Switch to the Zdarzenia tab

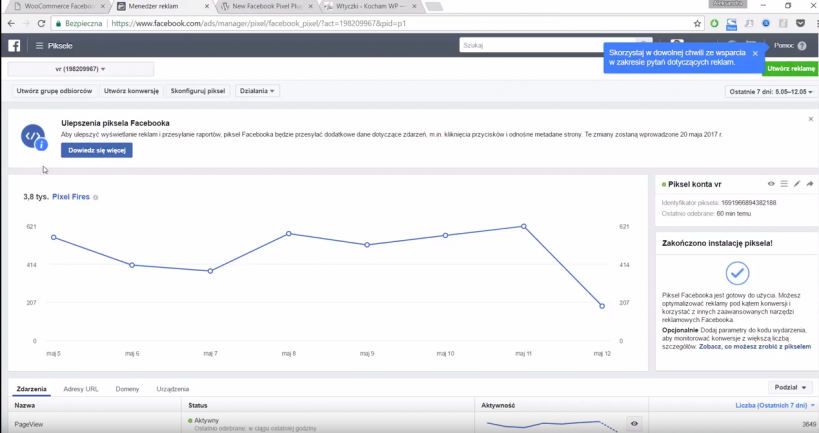31,389
